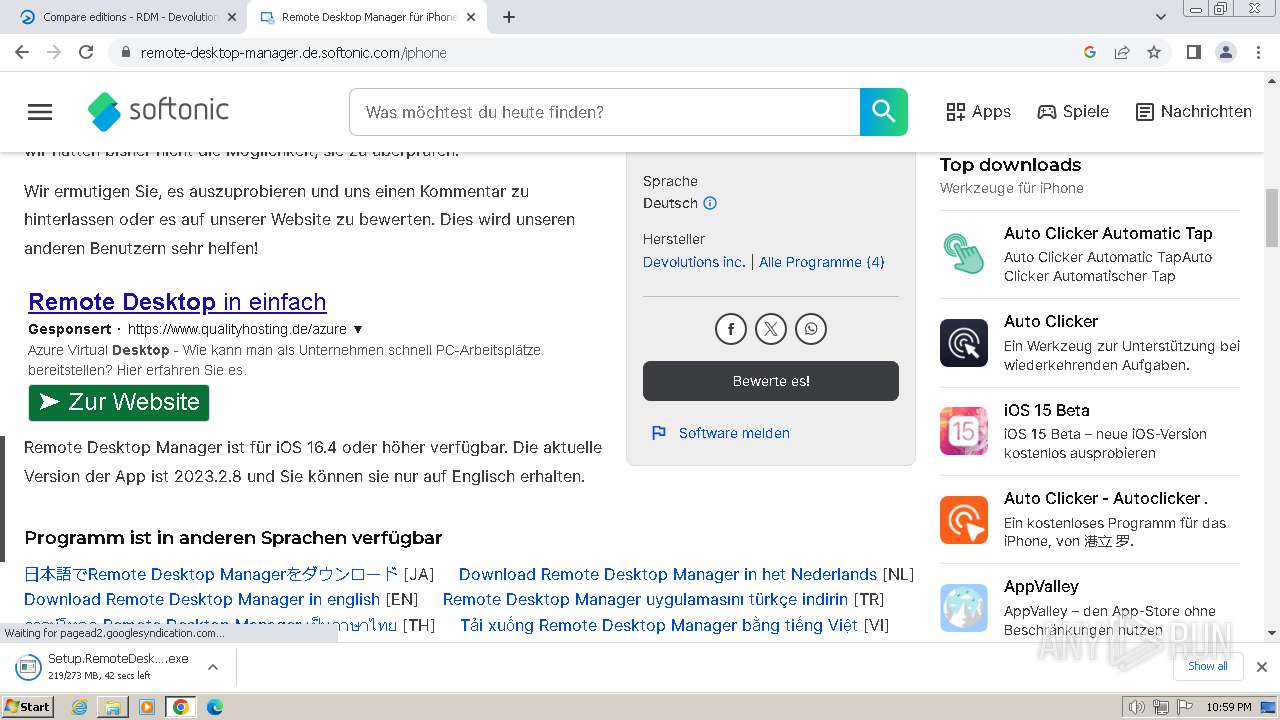Screen dimensions: 1280x720
Task: Expand ad options arrow next to qualityhosting URL
Action: (x=358, y=329)
